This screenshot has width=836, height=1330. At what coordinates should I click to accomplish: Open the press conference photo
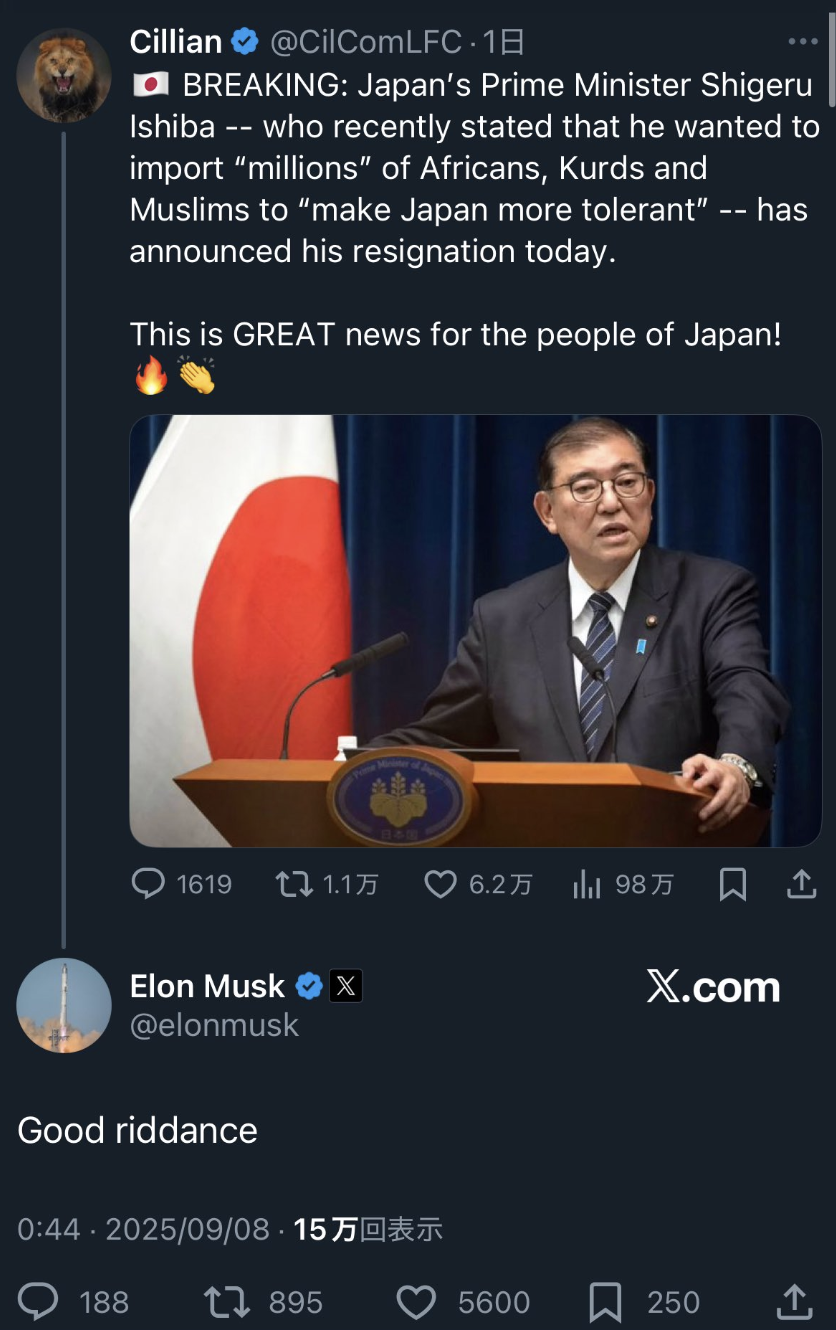[475, 631]
